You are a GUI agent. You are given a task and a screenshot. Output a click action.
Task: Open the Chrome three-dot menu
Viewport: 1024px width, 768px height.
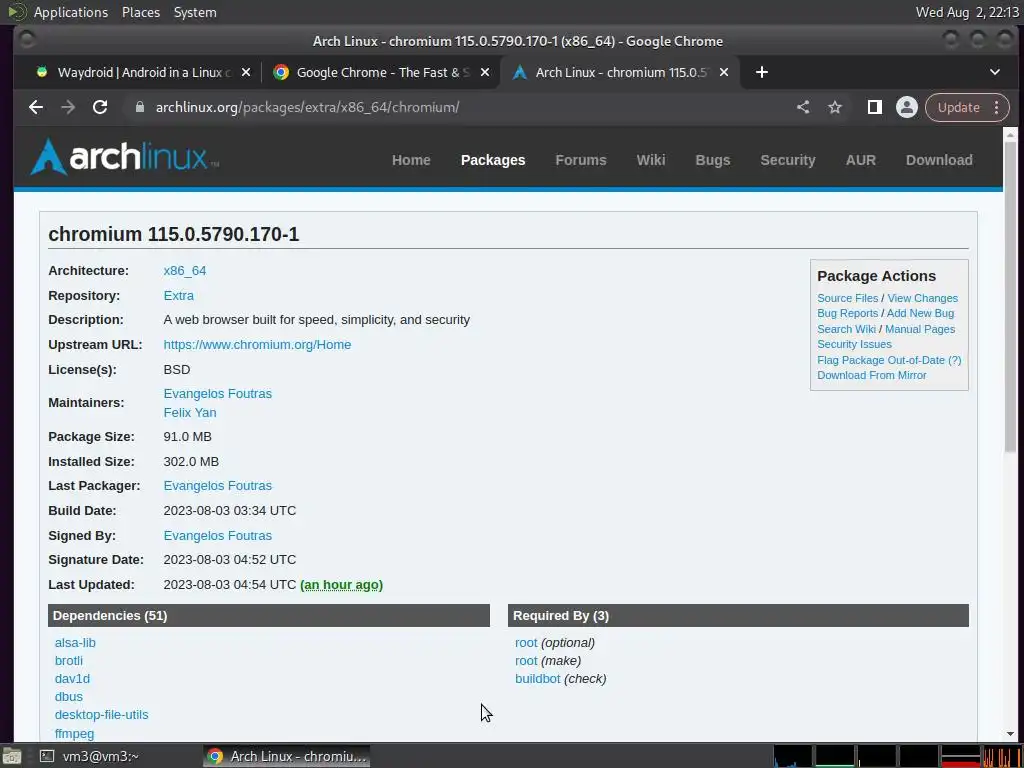(997, 107)
